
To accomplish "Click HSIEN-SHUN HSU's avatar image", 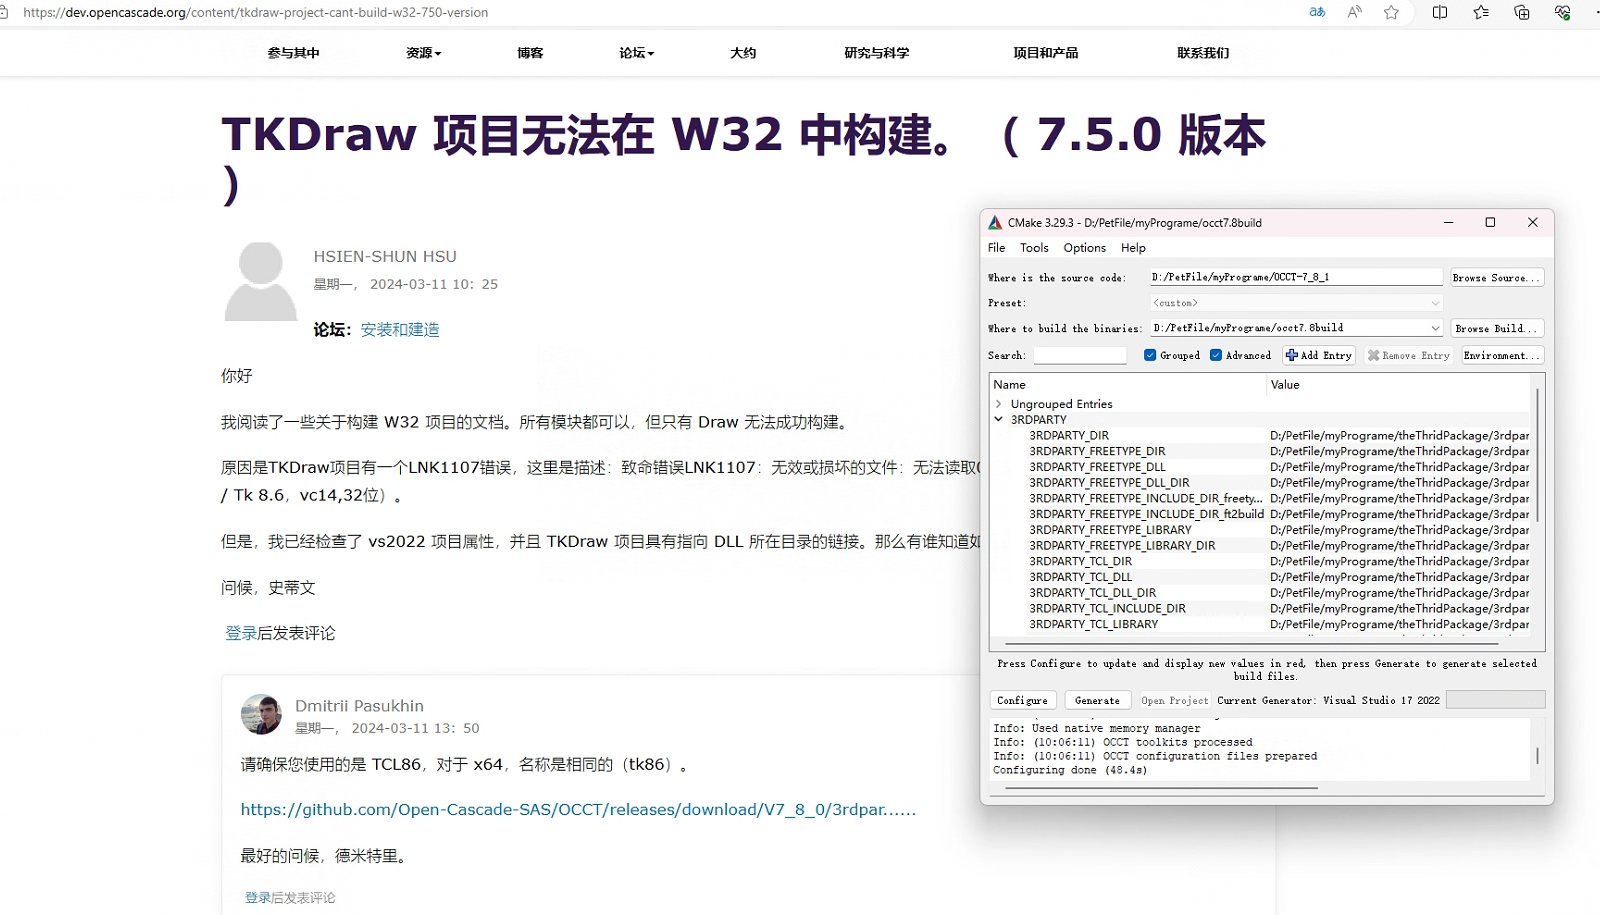I will [261, 281].
